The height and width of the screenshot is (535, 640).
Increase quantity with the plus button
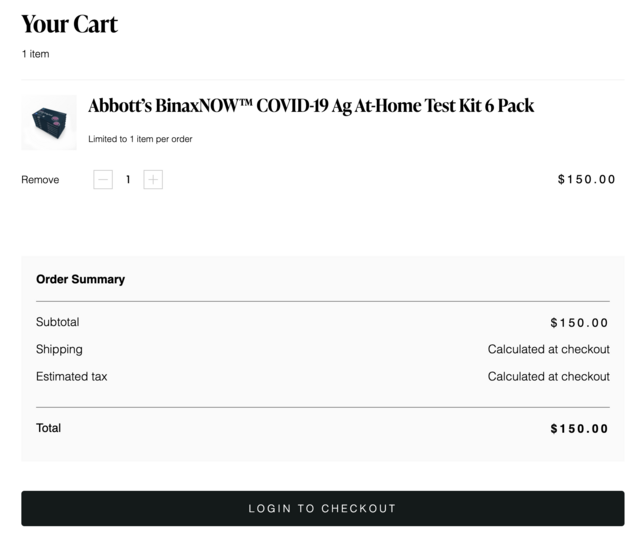[153, 180]
